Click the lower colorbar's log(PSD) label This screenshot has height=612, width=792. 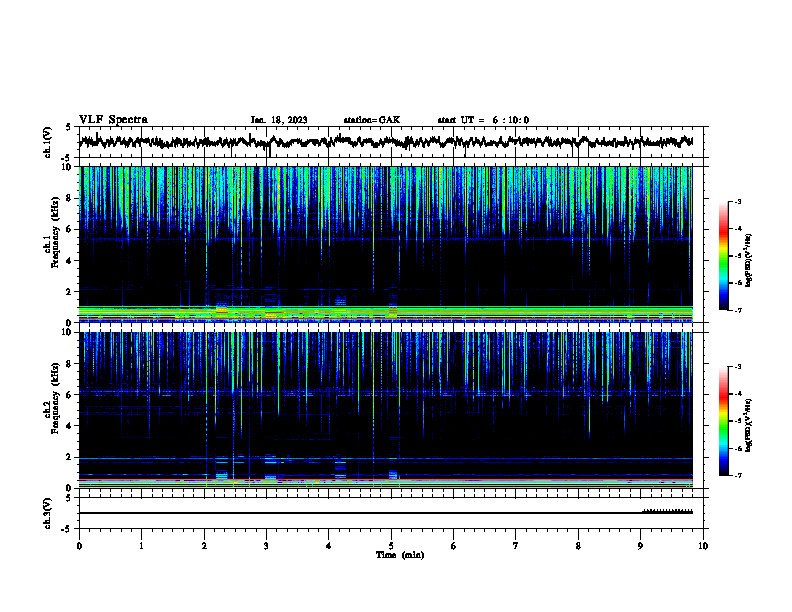click(748, 425)
